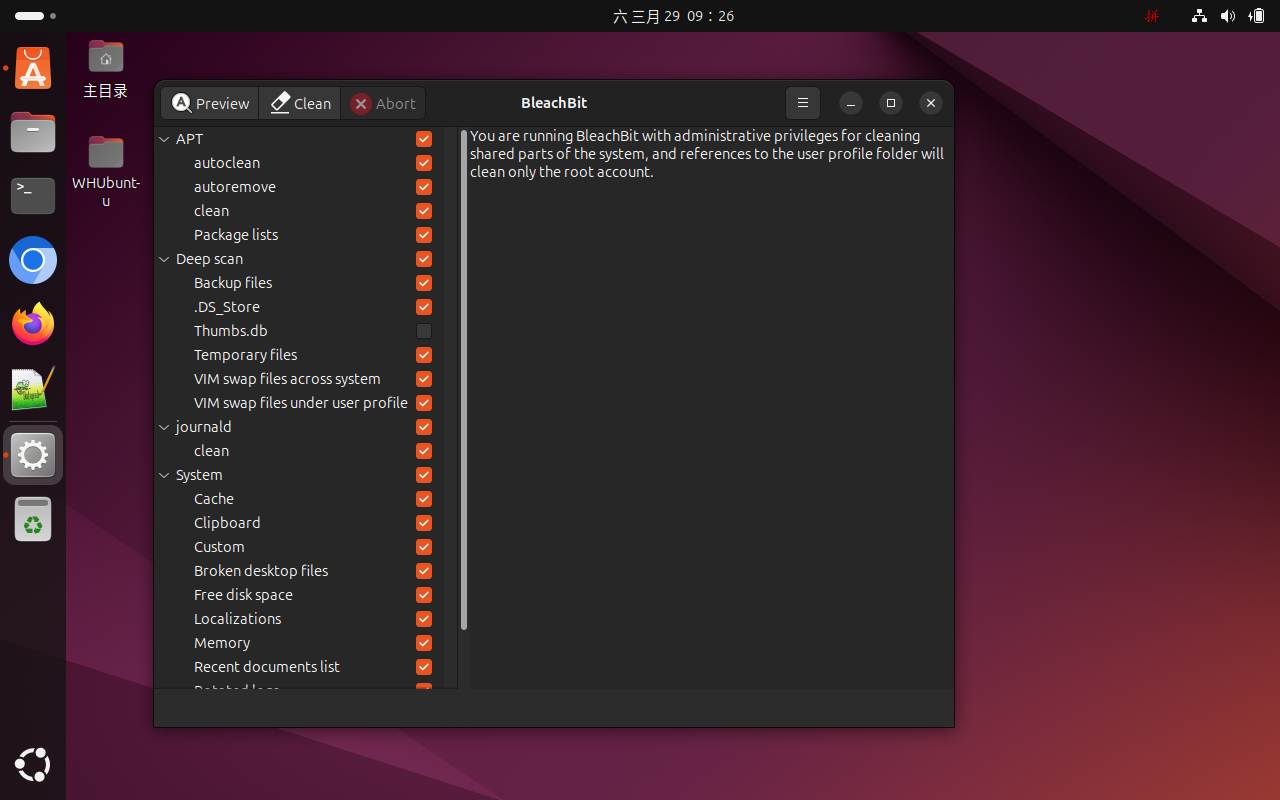The width and height of the screenshot is (1280, 800).
Task: Launch Terminal from the dock
Action: click(33, 196)
